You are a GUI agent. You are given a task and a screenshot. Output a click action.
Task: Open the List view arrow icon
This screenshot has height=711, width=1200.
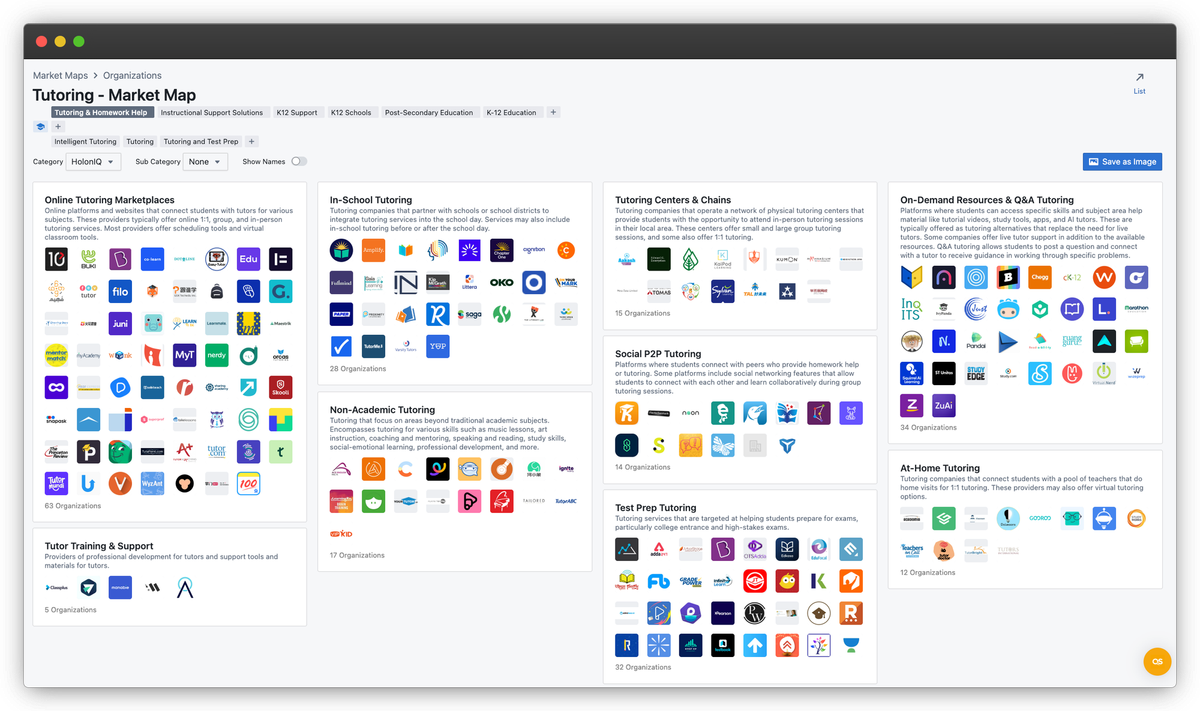pos(1139,77)
